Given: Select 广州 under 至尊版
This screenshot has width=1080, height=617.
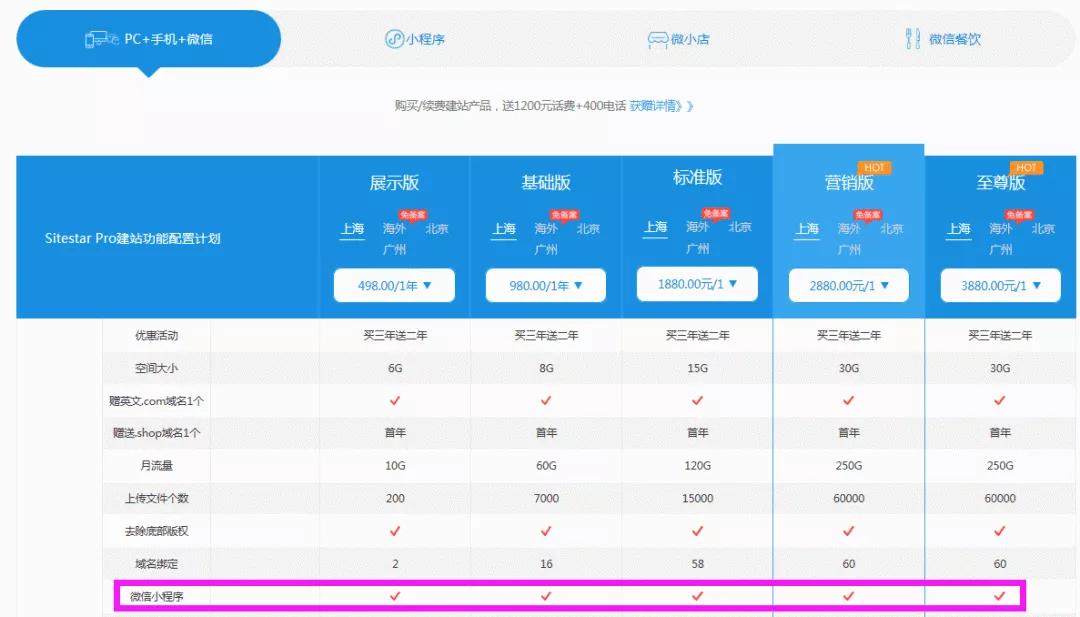Looking at the screenshot, I should (x=1000, y=249).
